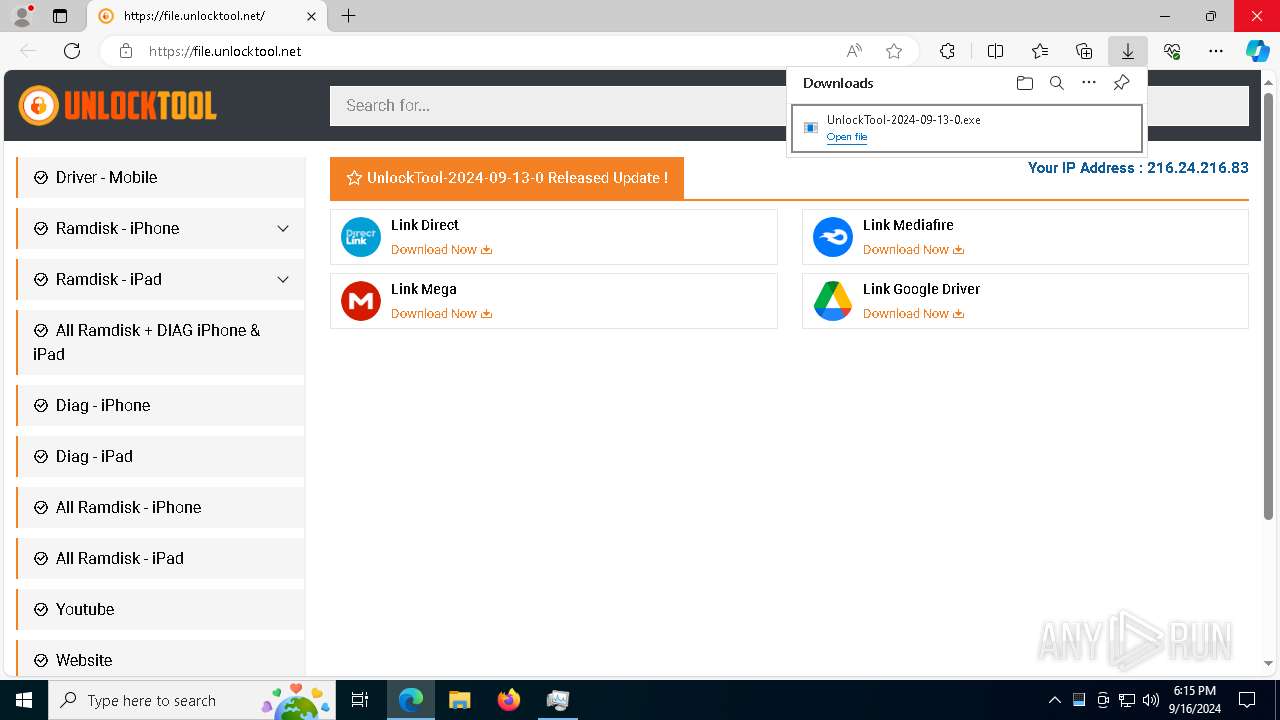Close the file.unlocktool.net tab
The image size is (1280, 720).
coord(311,16)
